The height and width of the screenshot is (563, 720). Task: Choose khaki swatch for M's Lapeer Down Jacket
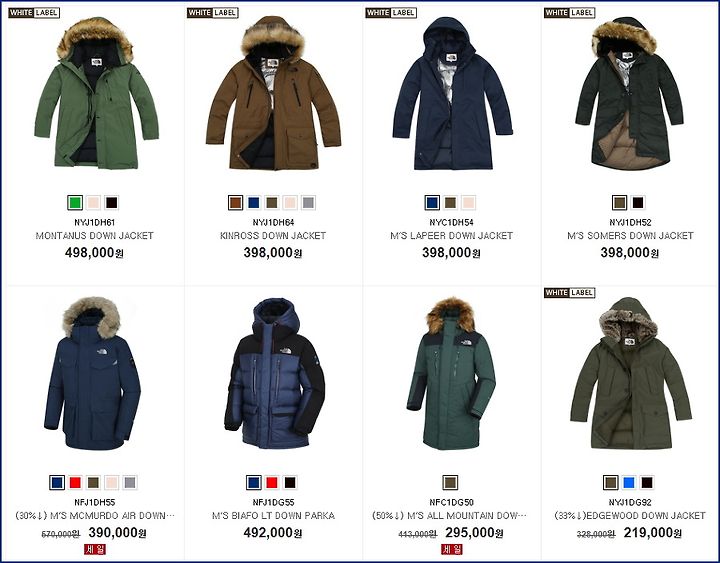(450, 203)
